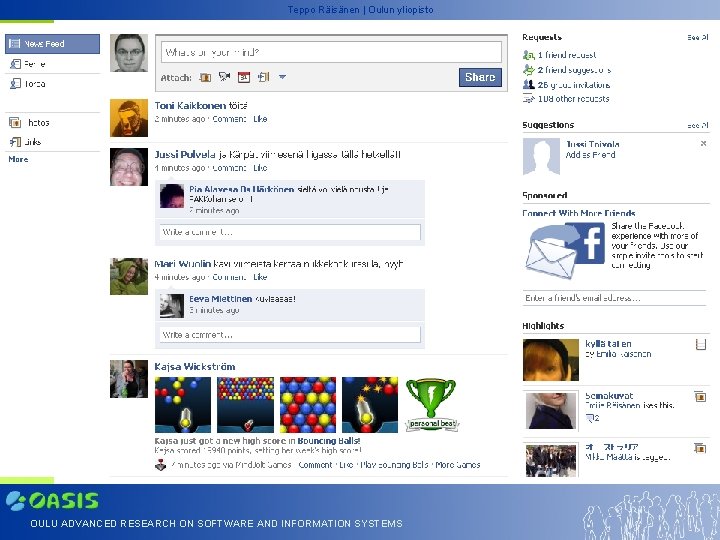Click See All next to Suggestions
Screen dimensions: 720x540
pyautogui.click(x=698, y=125)
